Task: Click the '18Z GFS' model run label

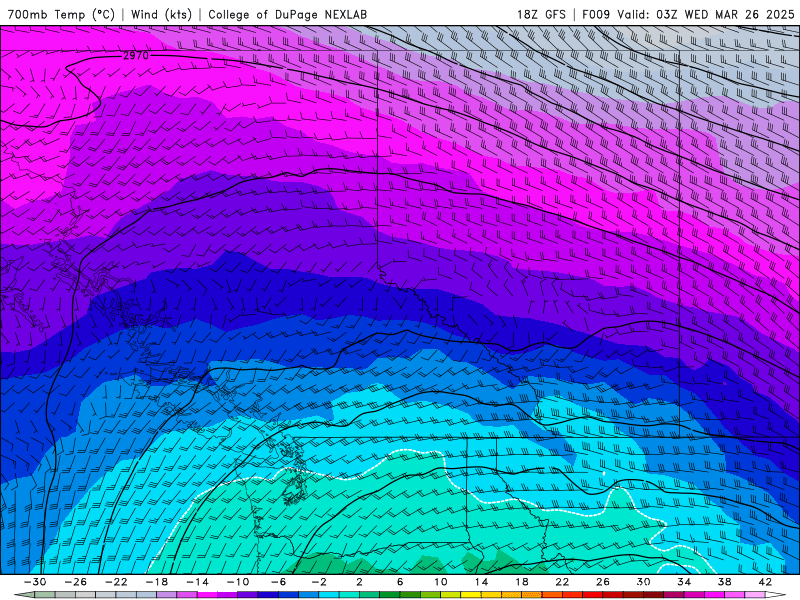Action: 541,14
